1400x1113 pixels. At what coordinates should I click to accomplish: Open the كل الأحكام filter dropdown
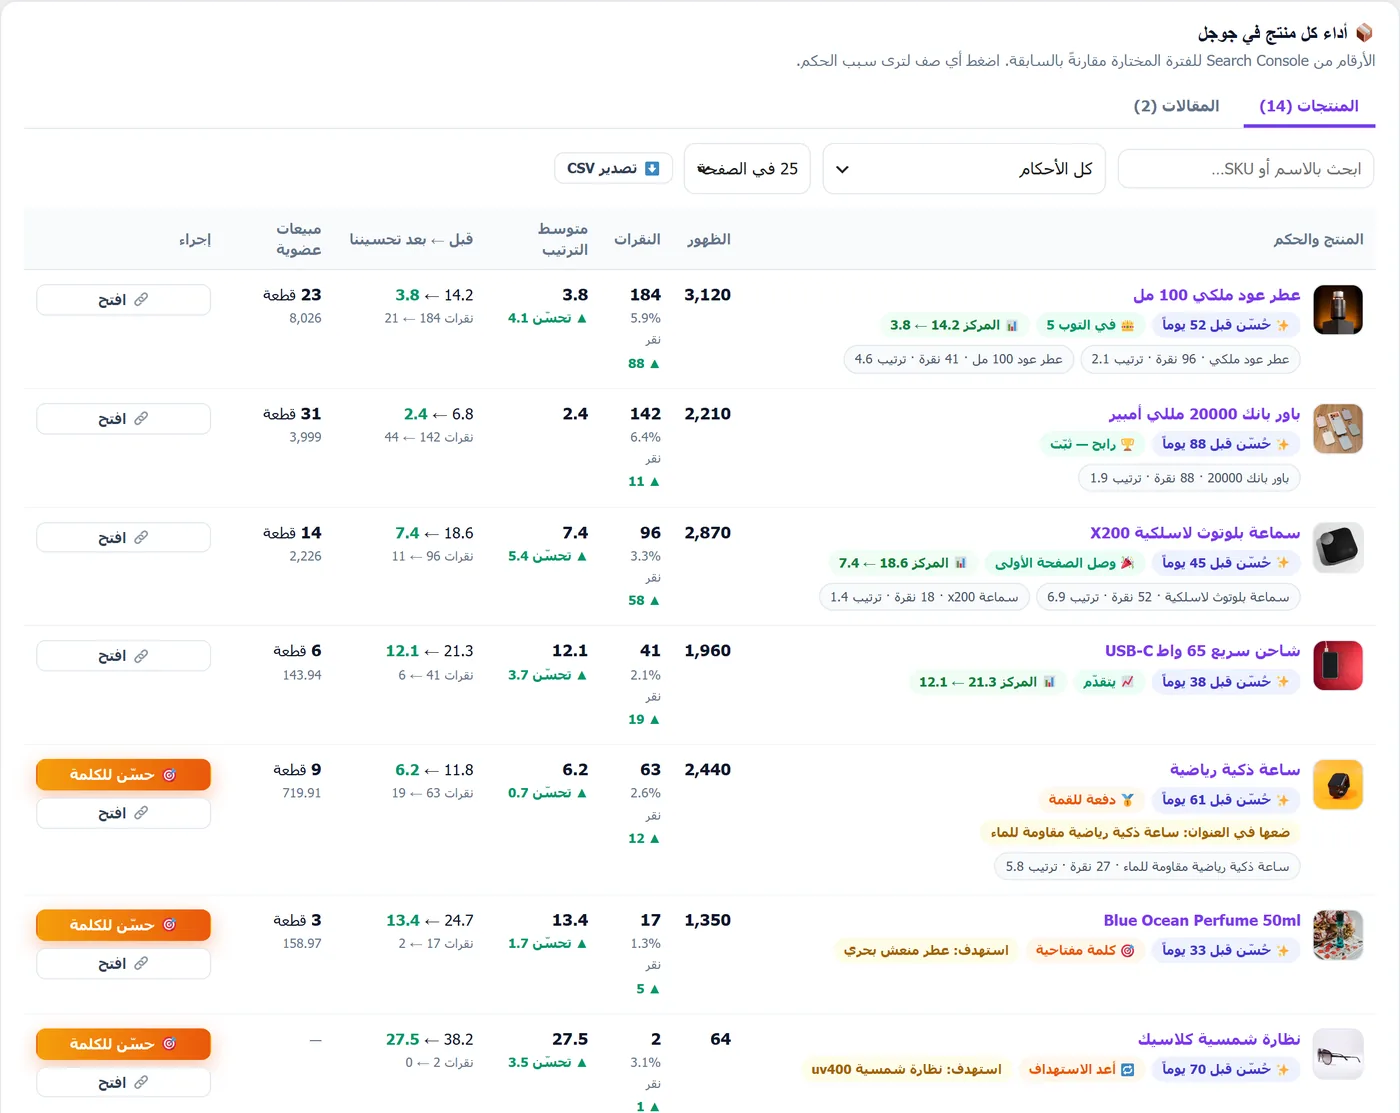(x=964, y=169)
